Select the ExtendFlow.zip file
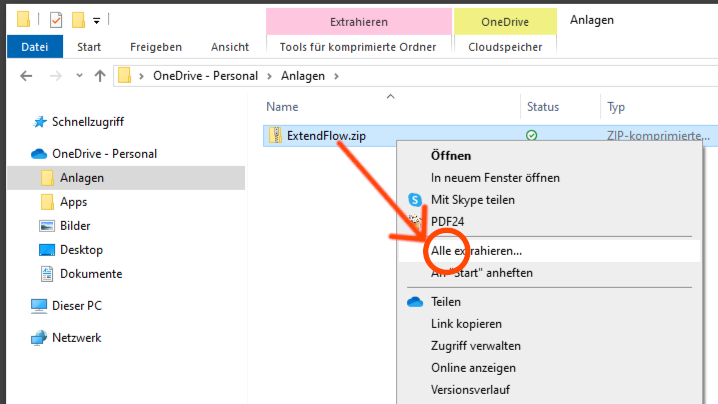The width and height of the screenshot is (718, 404). click(326, 136)
